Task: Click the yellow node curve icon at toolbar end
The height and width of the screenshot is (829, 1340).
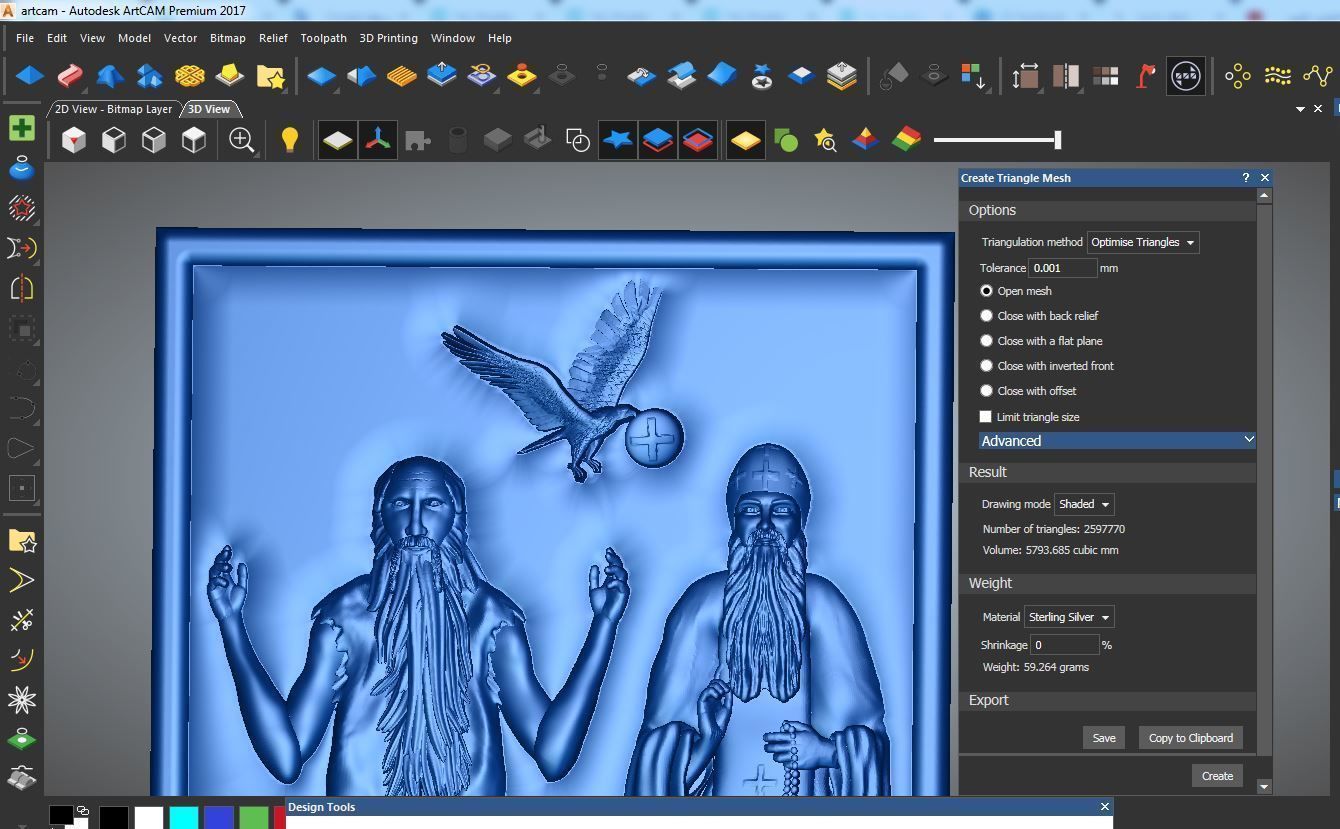Action: click(1318, 76)
